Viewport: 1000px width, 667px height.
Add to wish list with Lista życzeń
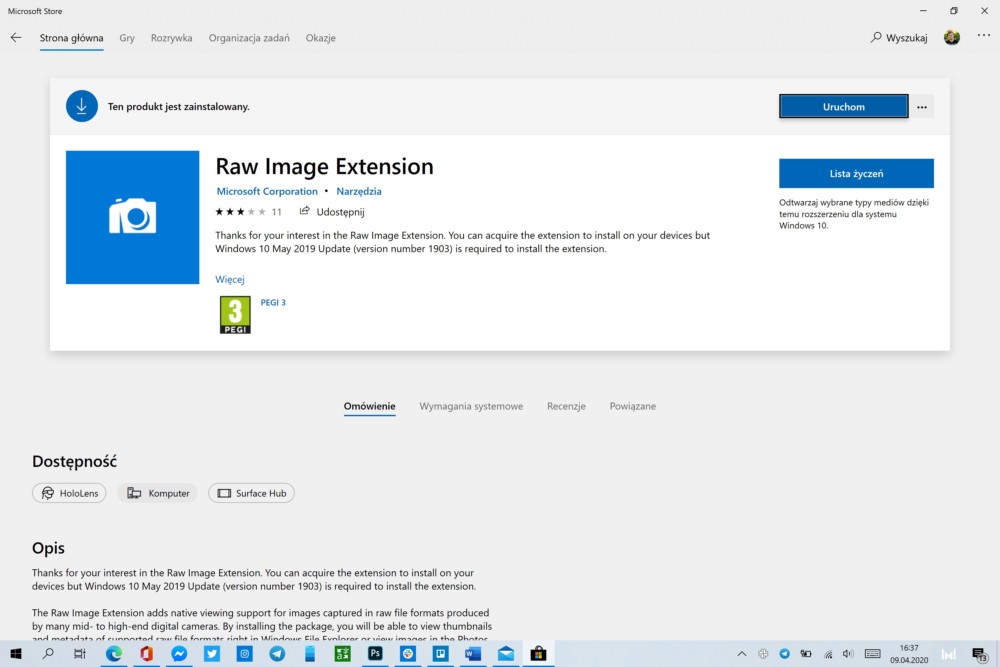(x=856, y=173)
